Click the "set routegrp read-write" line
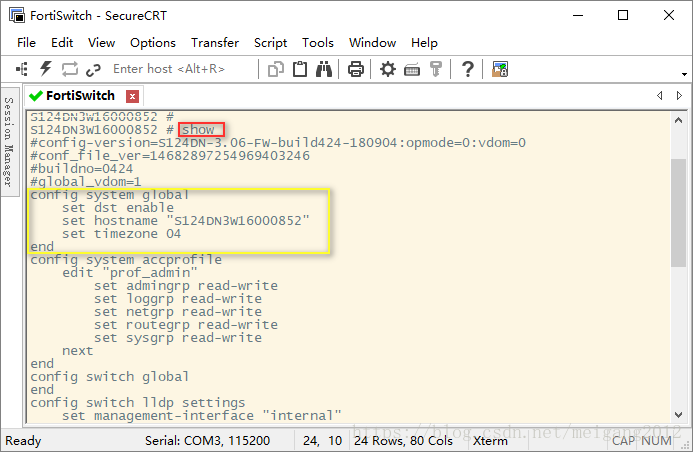The image size is (693, 452). point(186,325)
